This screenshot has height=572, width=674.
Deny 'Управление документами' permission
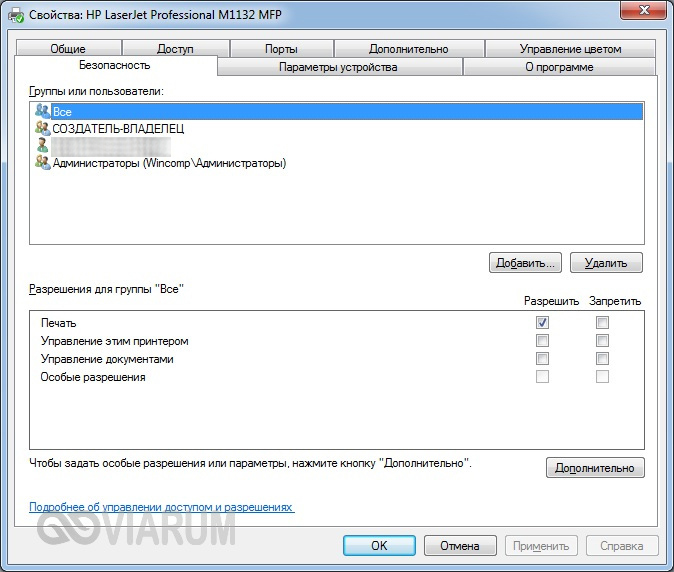pos(602,359)
